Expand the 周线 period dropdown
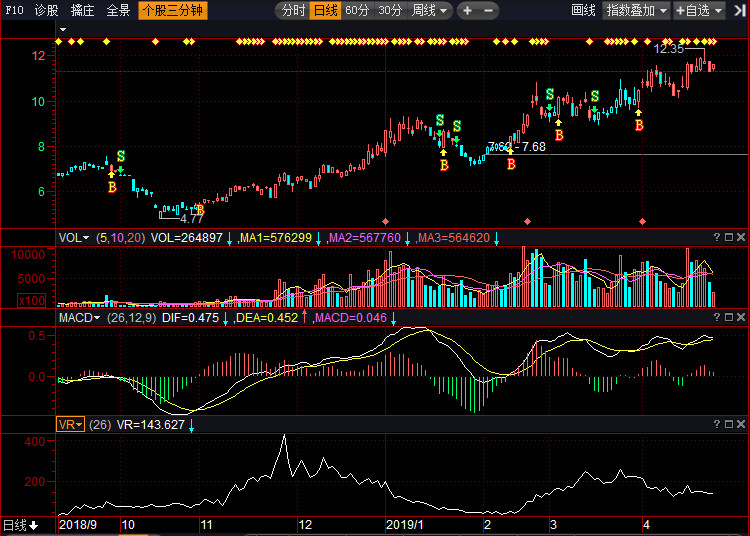The height and width of the screenshot is (536, 750). point(430,11)
